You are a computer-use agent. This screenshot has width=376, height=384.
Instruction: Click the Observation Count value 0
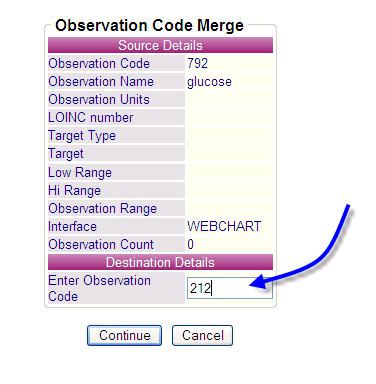click(x=190, y=244)
